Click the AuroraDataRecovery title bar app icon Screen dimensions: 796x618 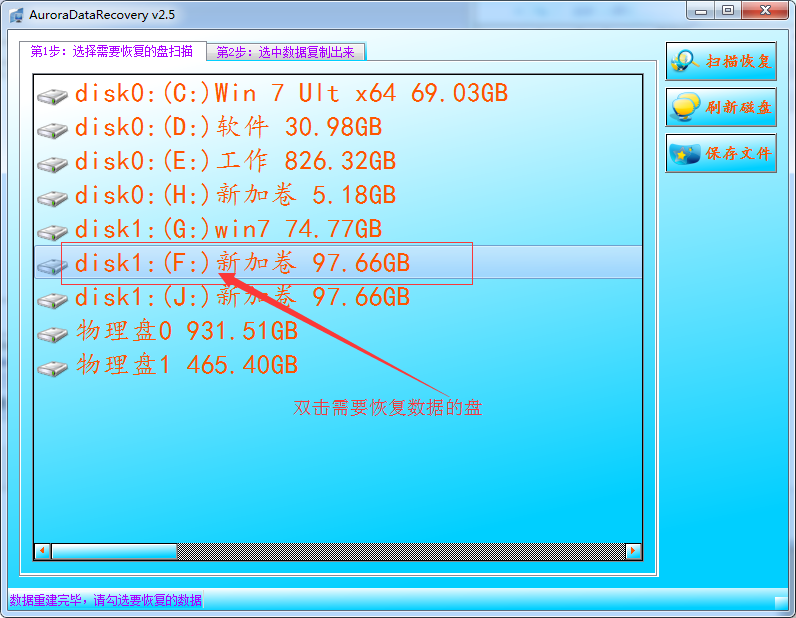[16, 11]
